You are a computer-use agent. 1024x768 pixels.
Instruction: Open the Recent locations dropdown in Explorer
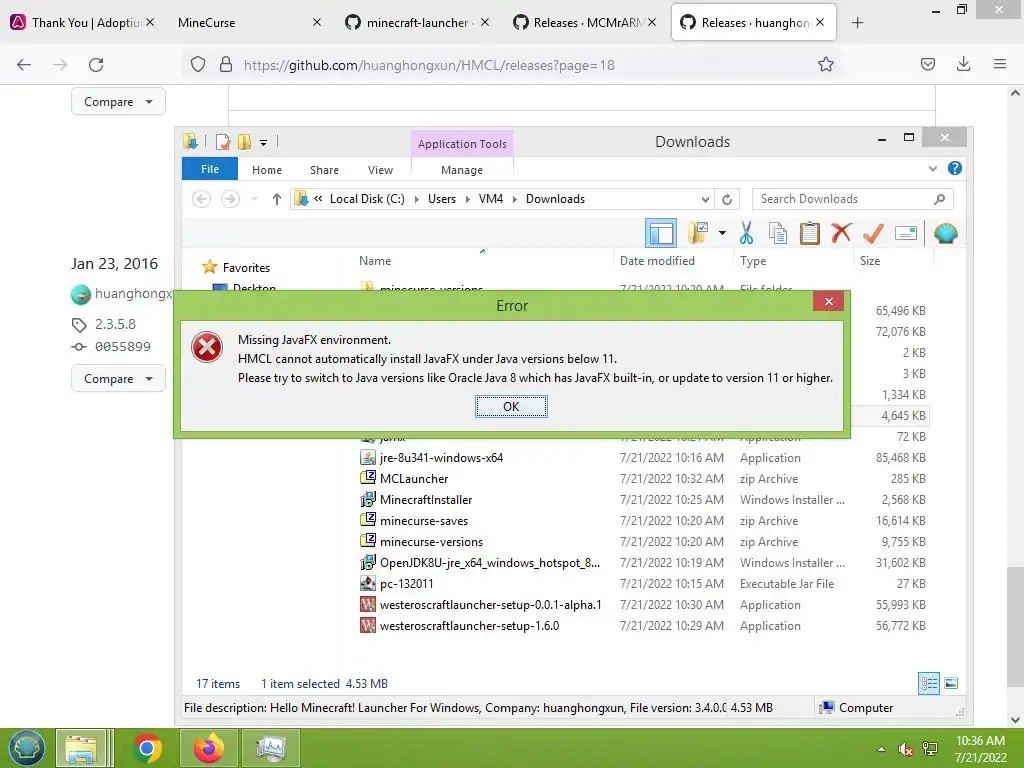(x=255, y=199)
